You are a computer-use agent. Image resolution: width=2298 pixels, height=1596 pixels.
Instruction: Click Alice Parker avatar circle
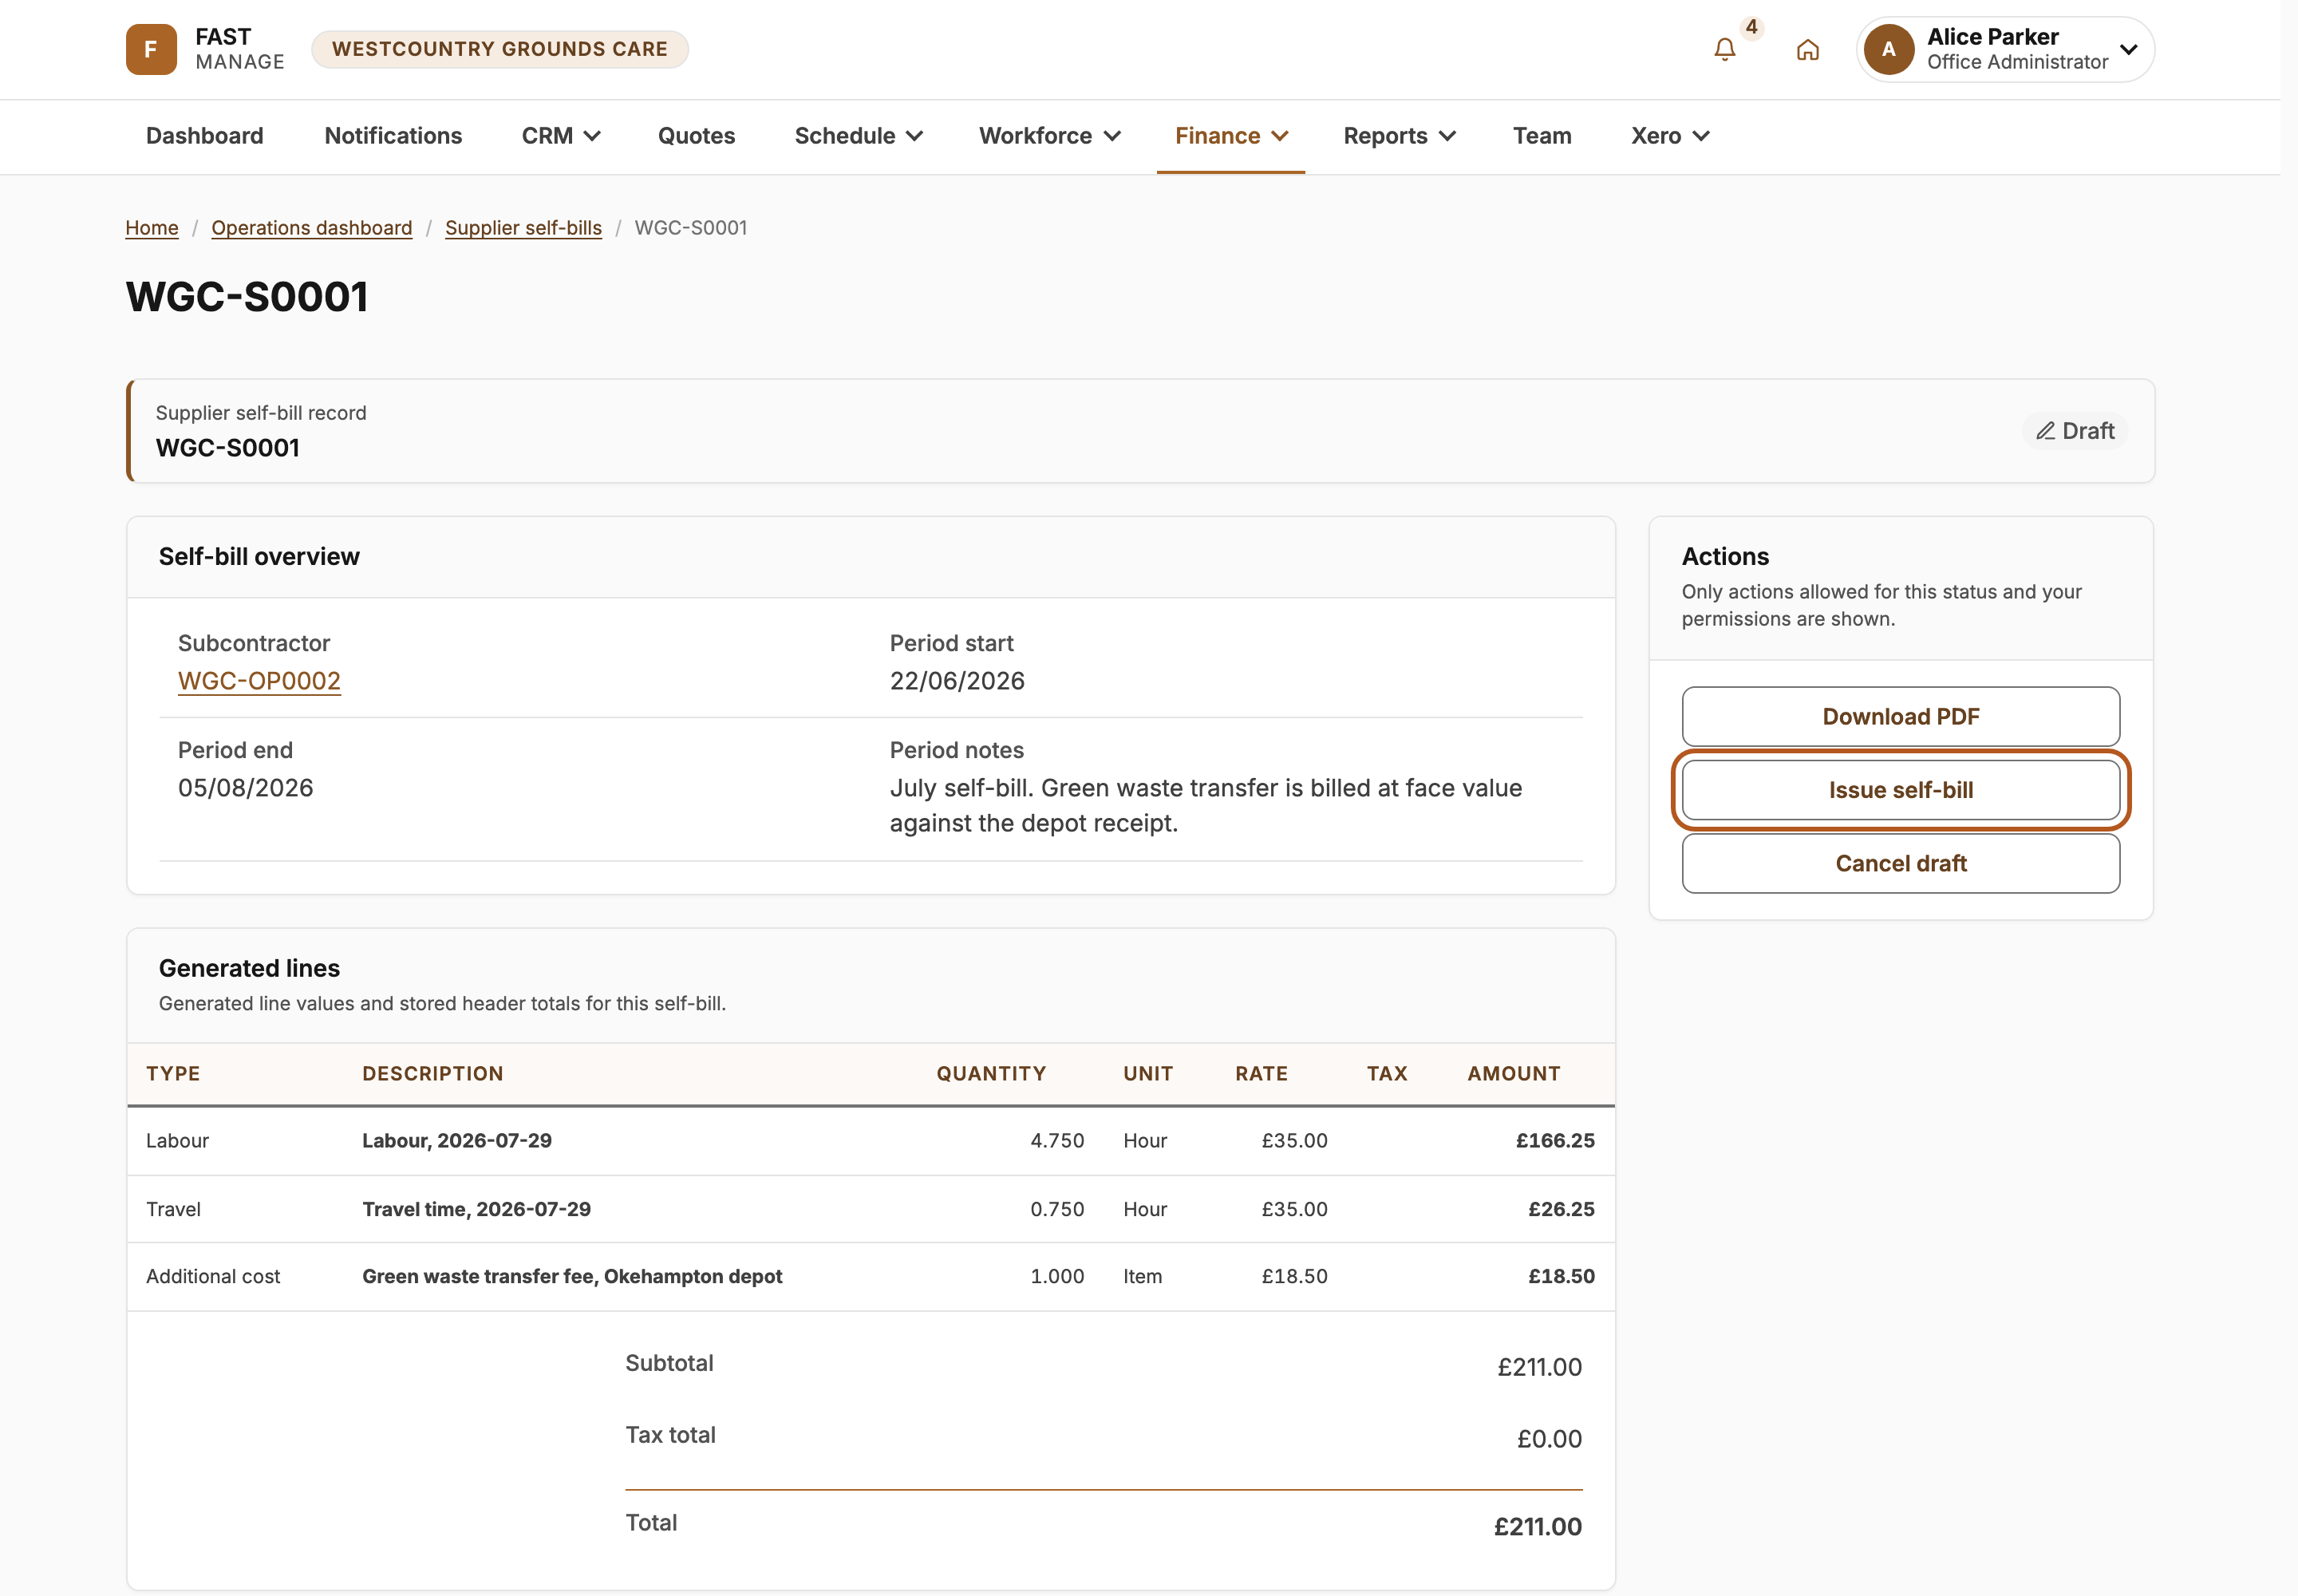coord(1888,49)
